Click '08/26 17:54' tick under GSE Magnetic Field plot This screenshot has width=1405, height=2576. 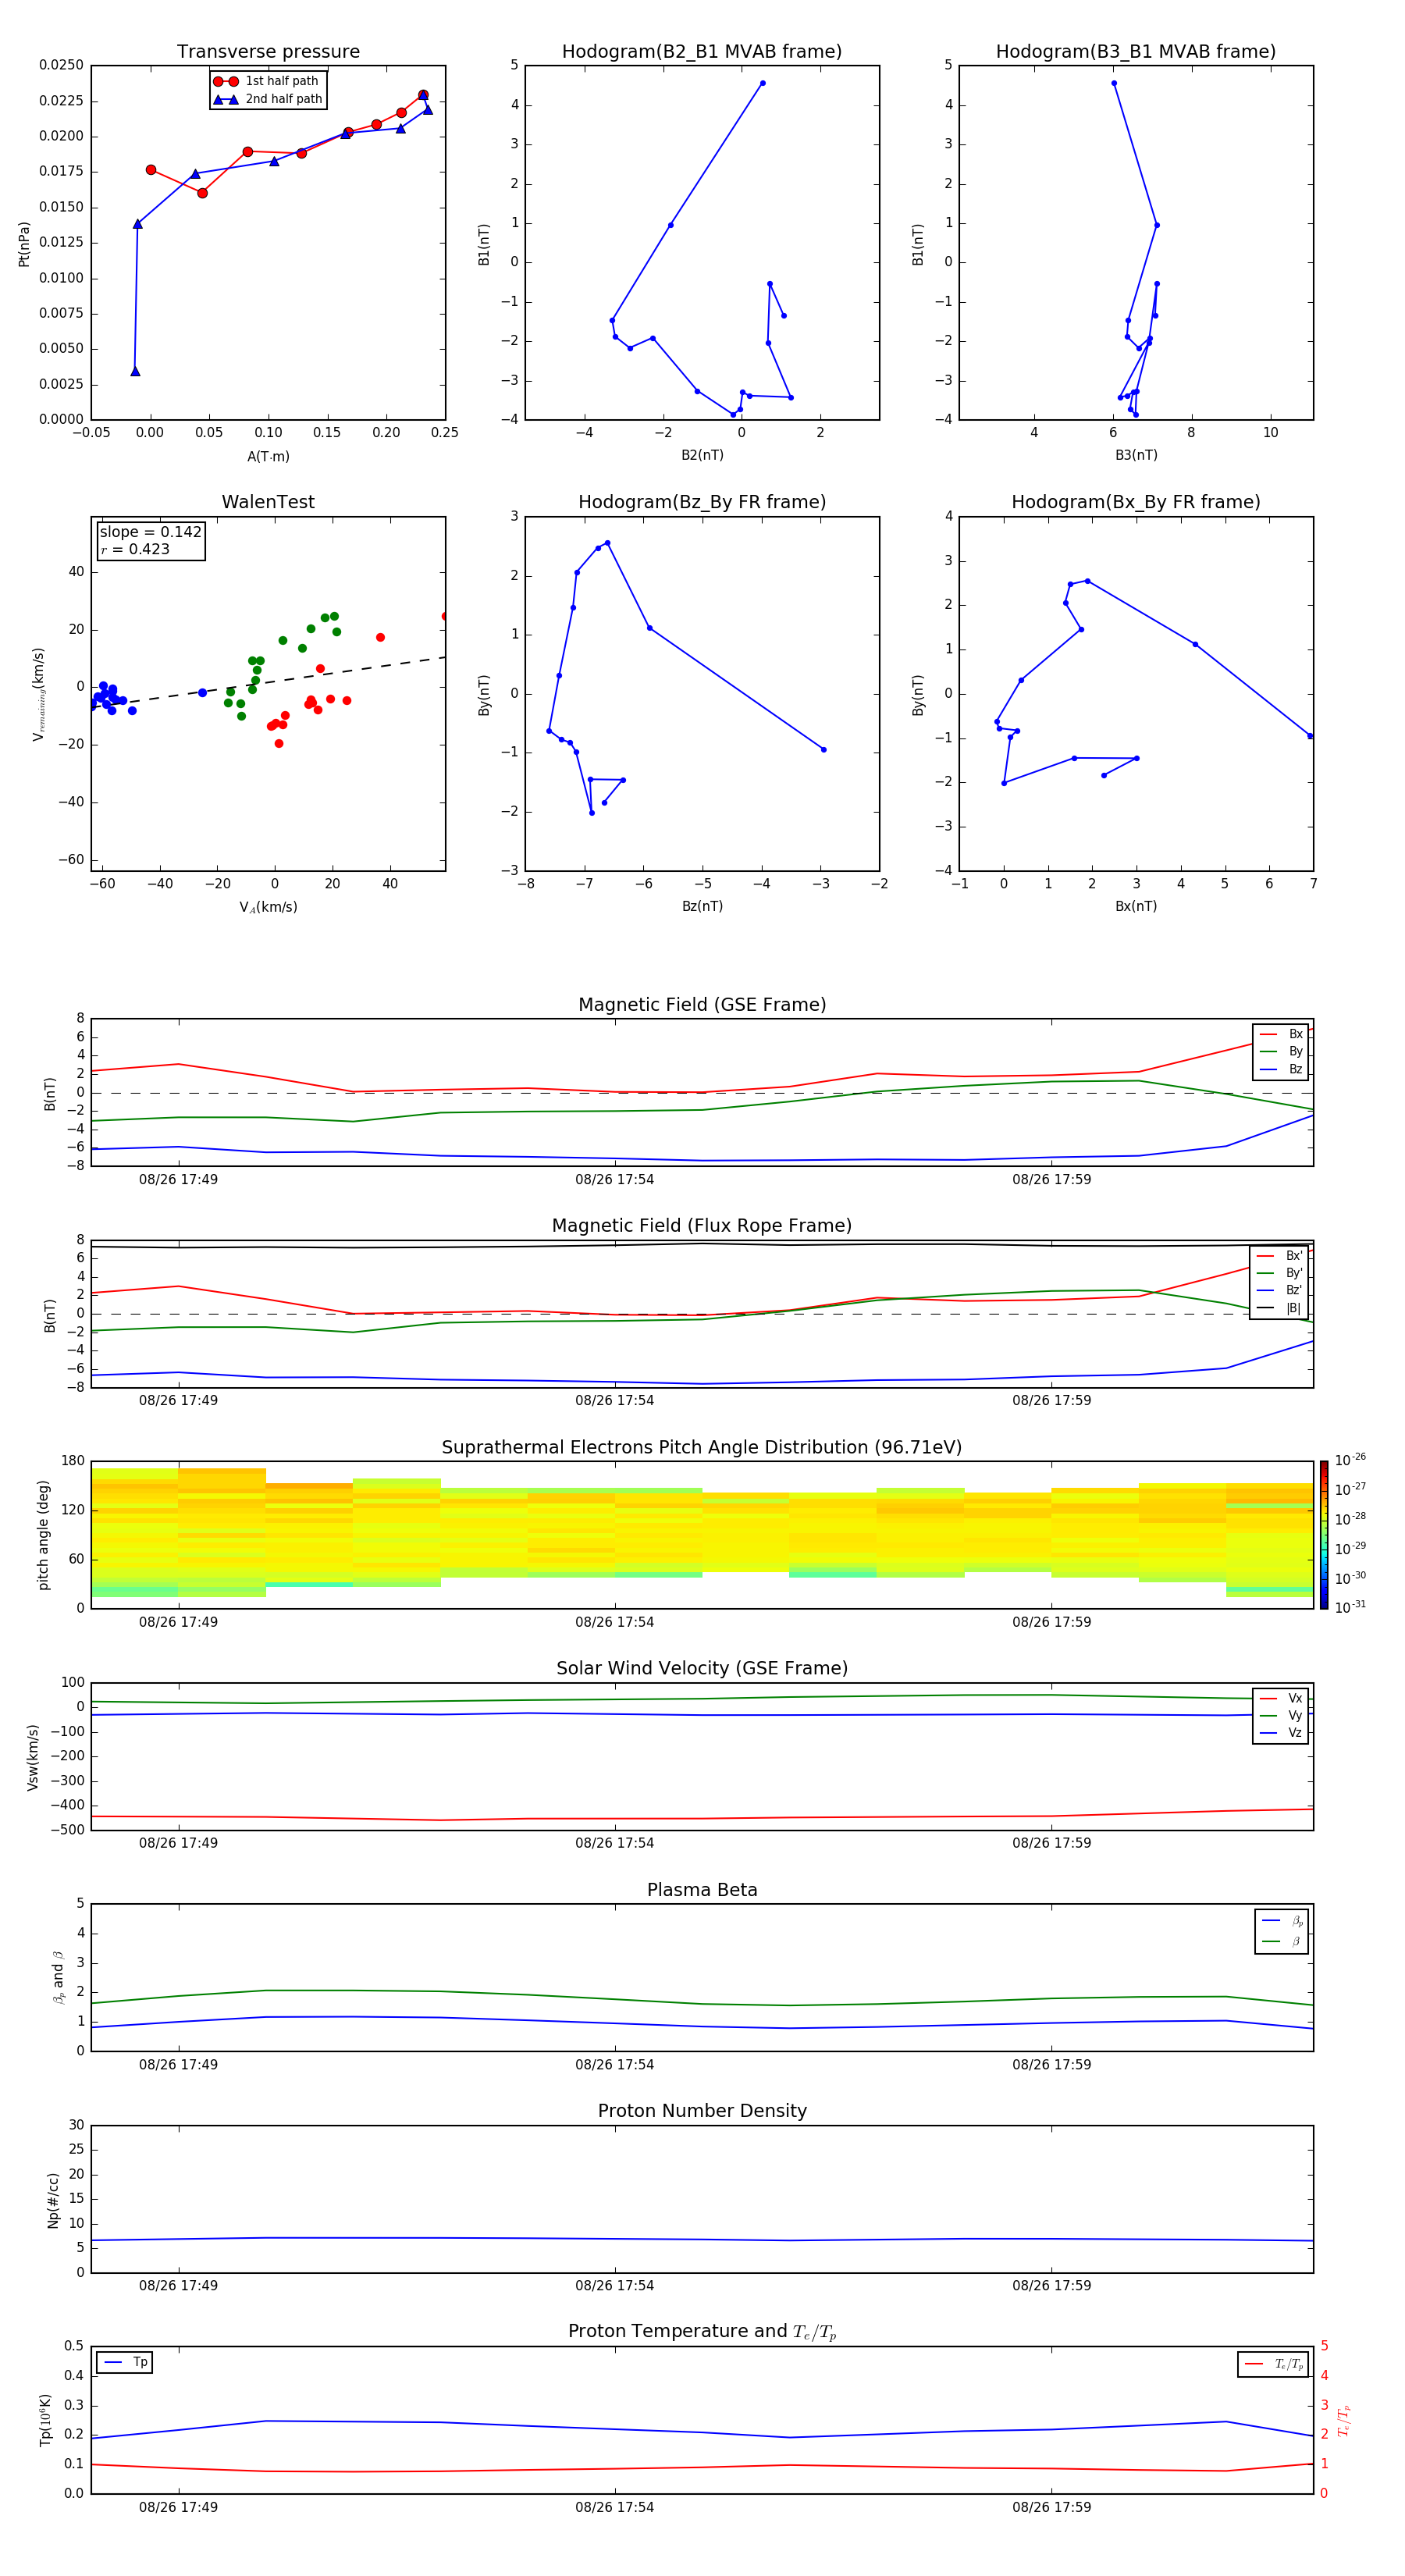pos(614,1180)
